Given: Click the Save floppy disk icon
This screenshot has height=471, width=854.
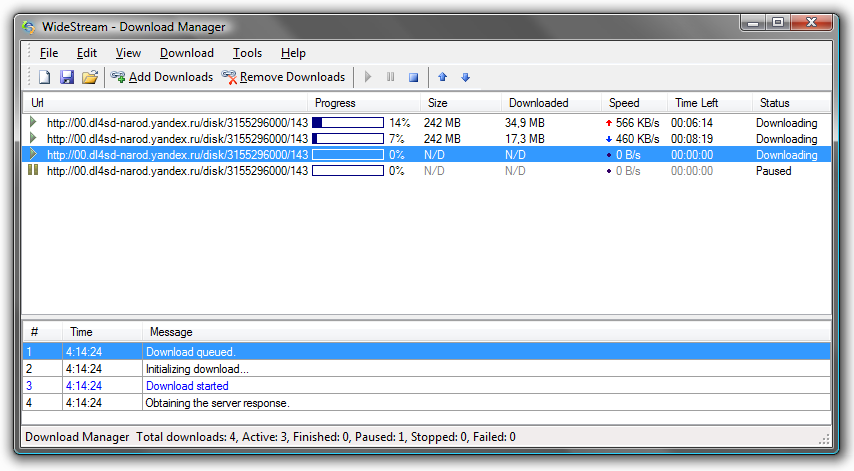Looking at the screenshot, I should 67,77.
